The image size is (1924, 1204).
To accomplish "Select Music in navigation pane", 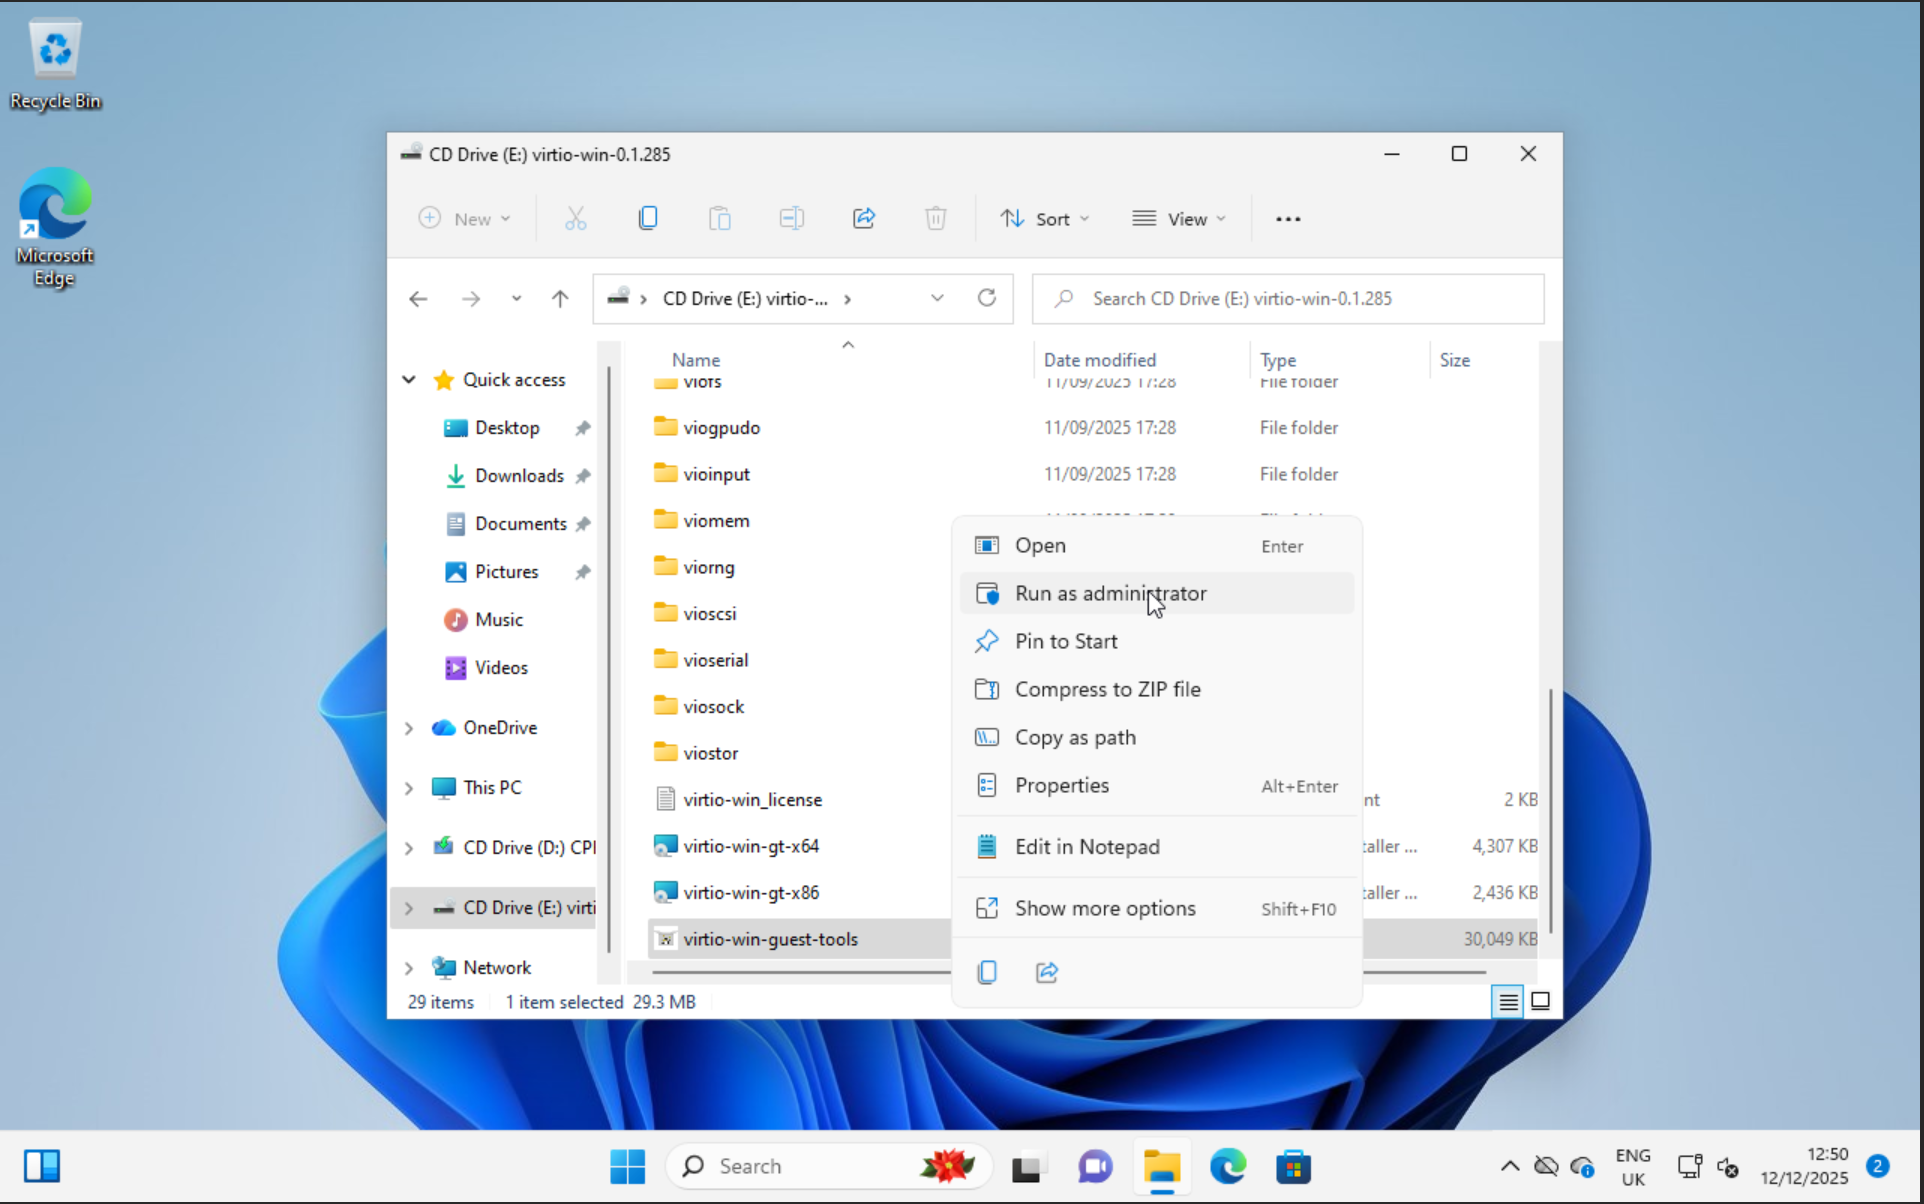I will (498, 620).
